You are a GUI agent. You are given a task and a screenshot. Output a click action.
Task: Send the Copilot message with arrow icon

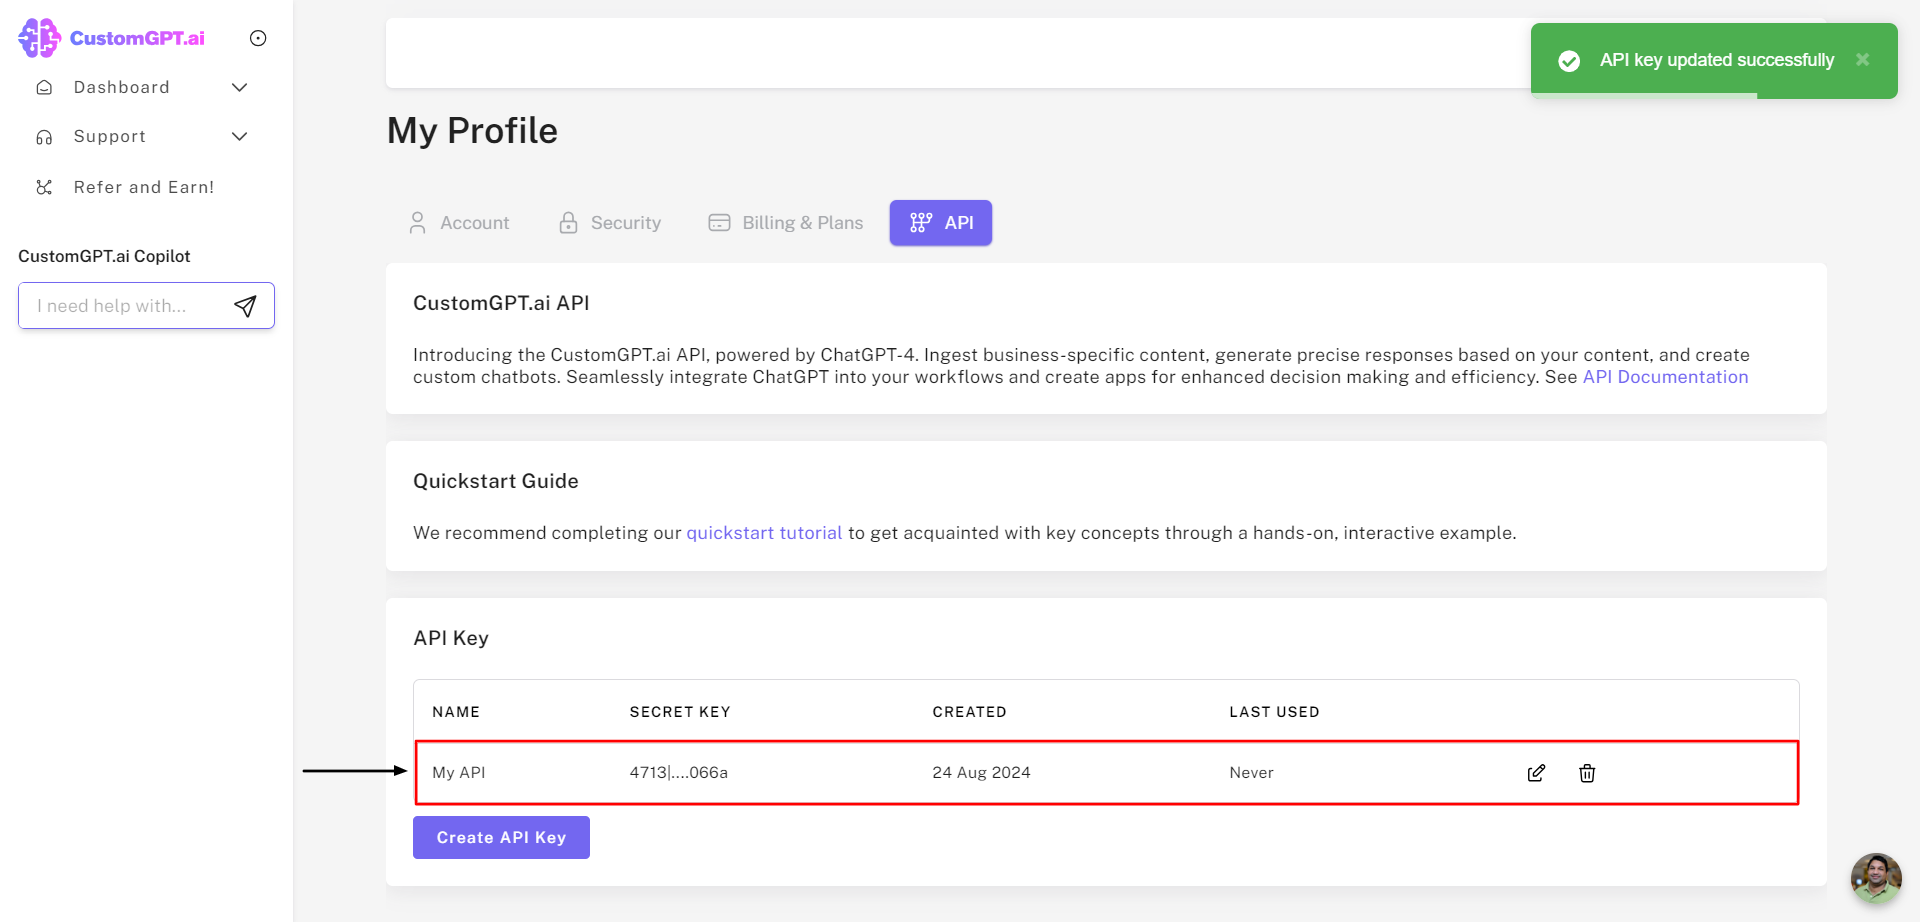[x=246, y=306]
